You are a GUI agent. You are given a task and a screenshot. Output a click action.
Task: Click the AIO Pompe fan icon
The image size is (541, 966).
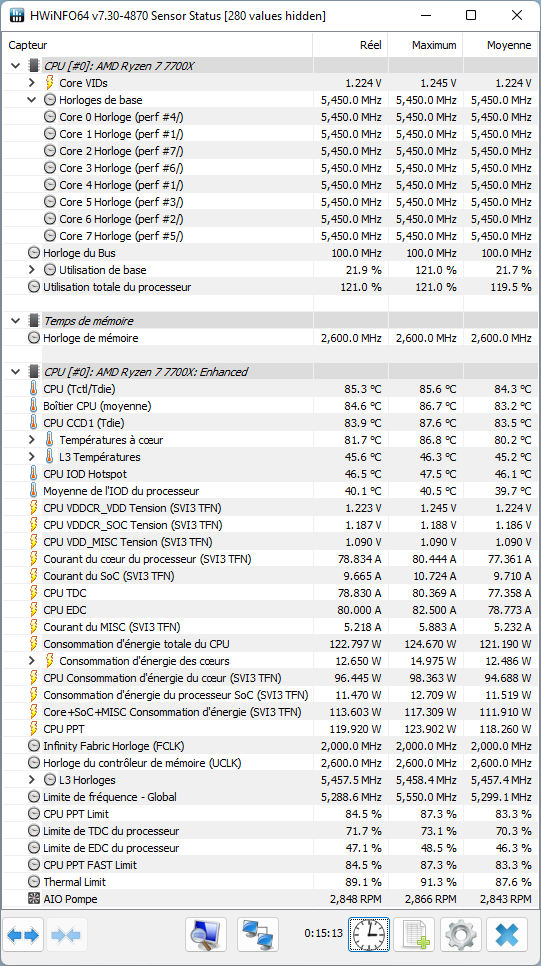point(34,899)
